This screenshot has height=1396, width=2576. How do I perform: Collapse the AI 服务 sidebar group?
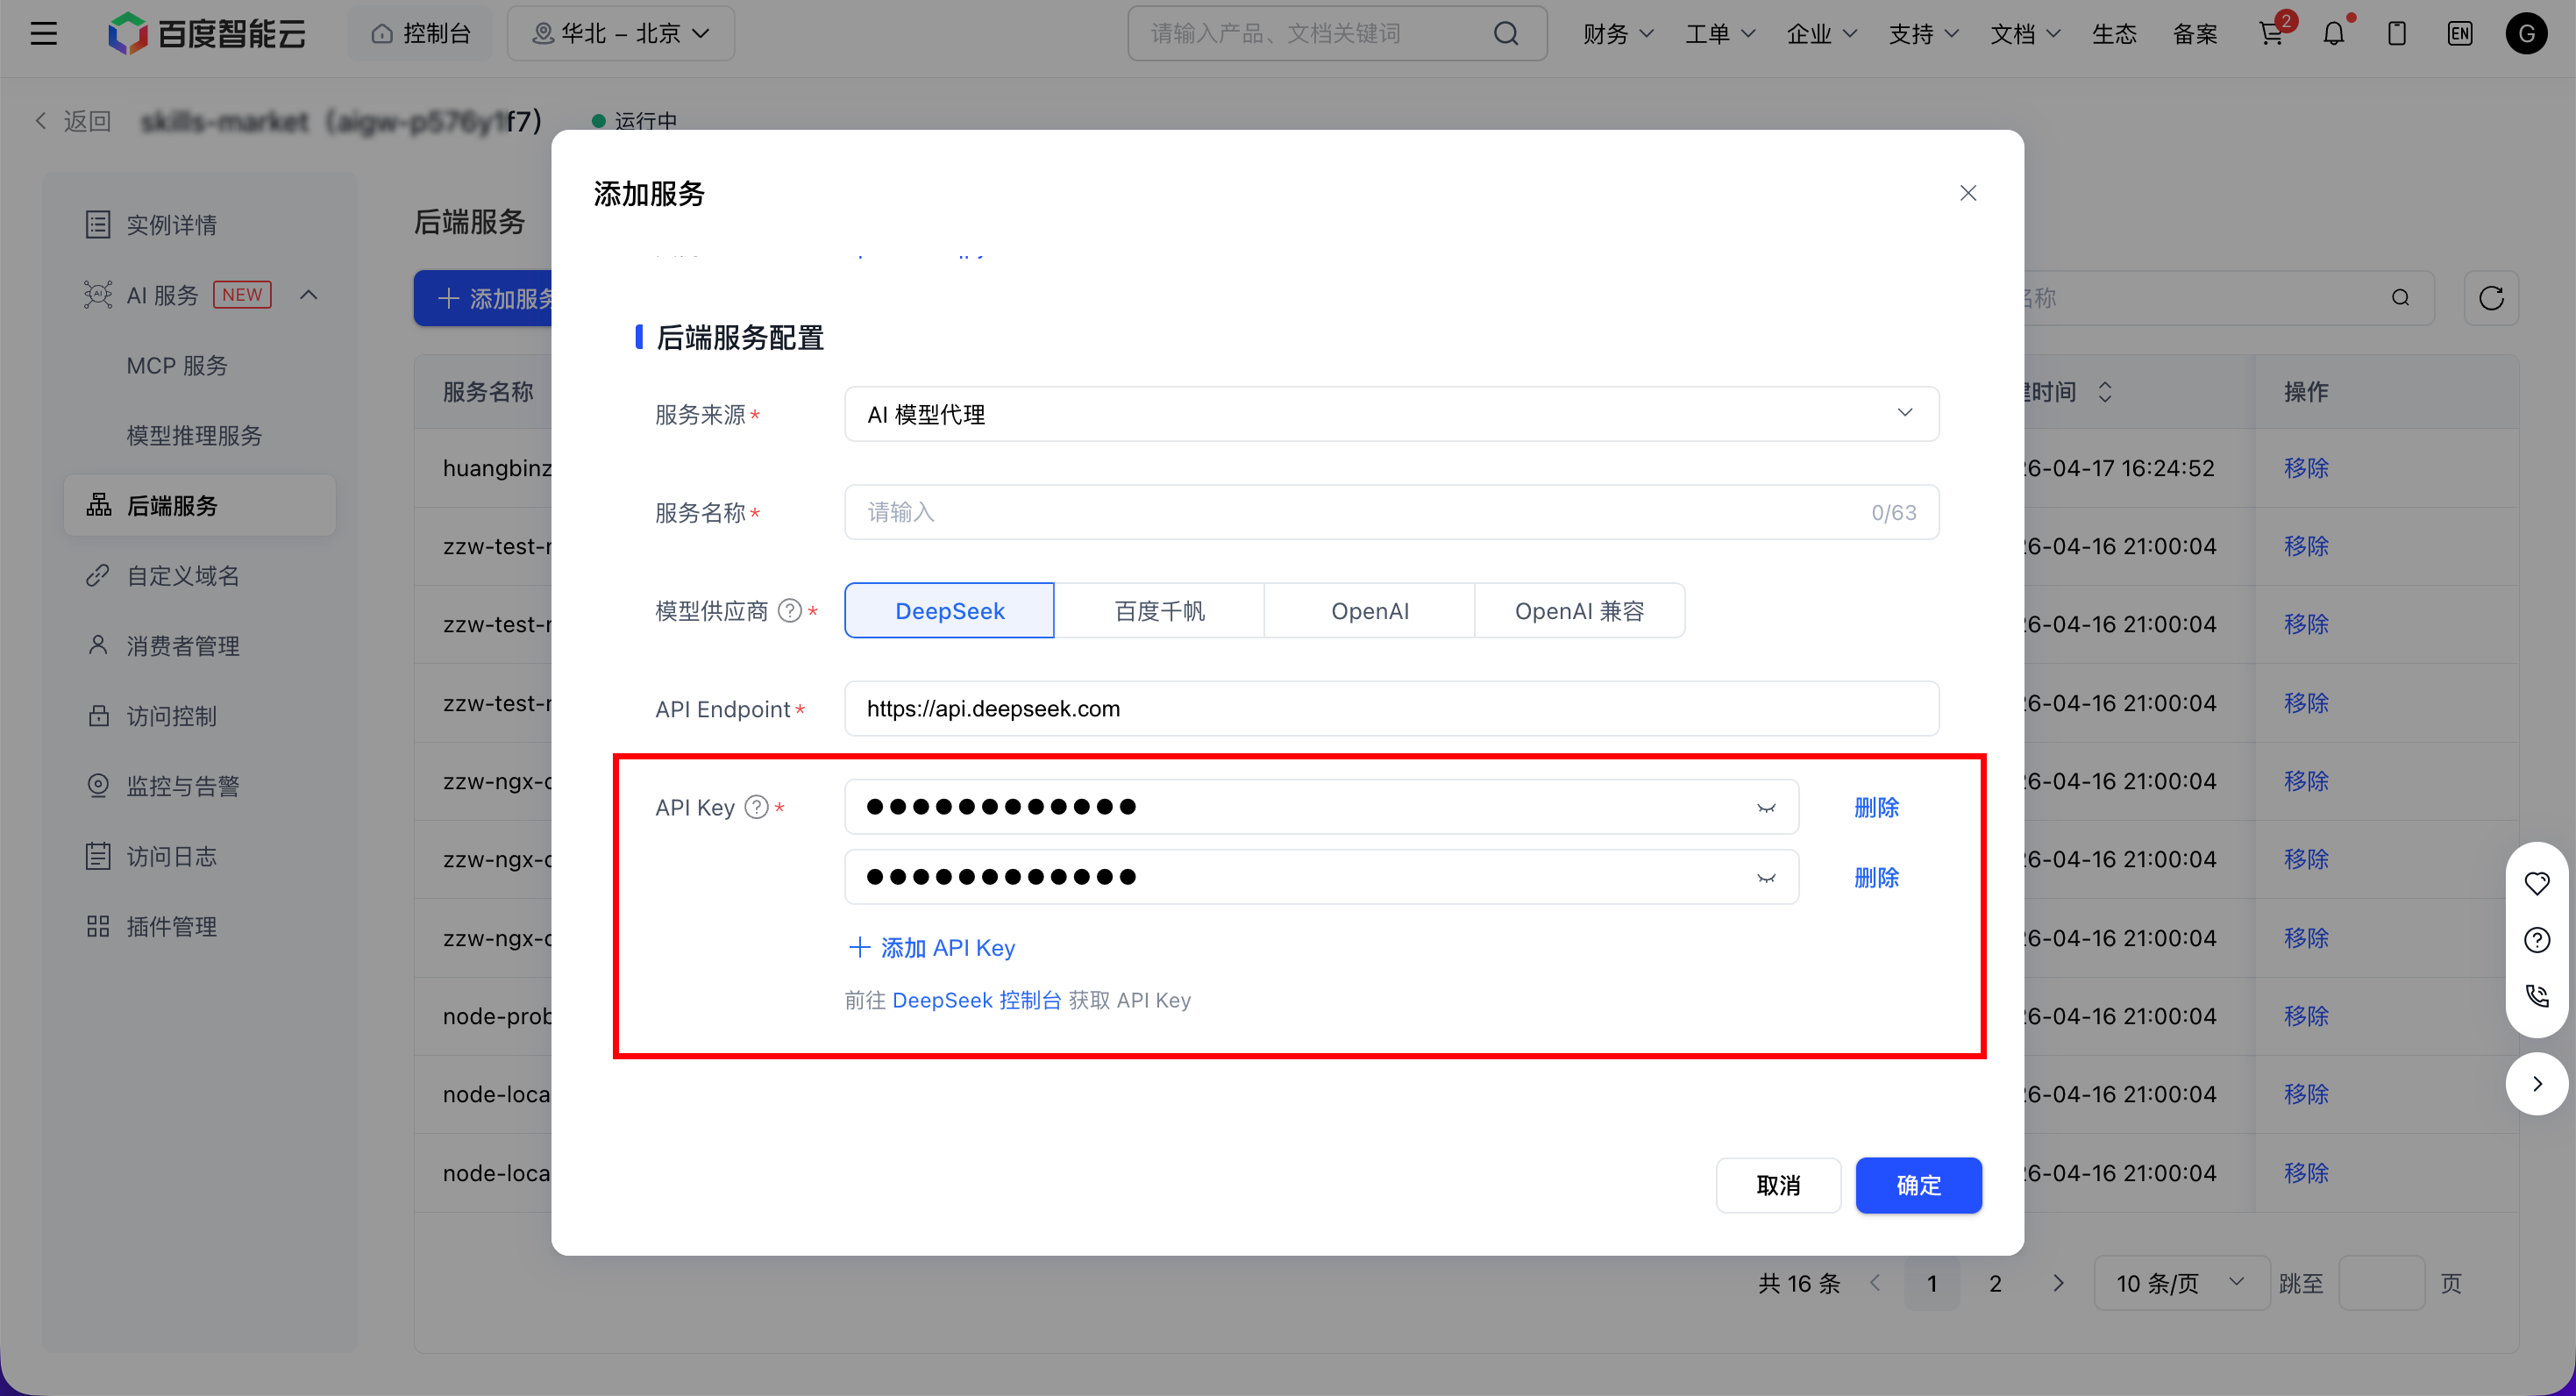pos(309,295)
